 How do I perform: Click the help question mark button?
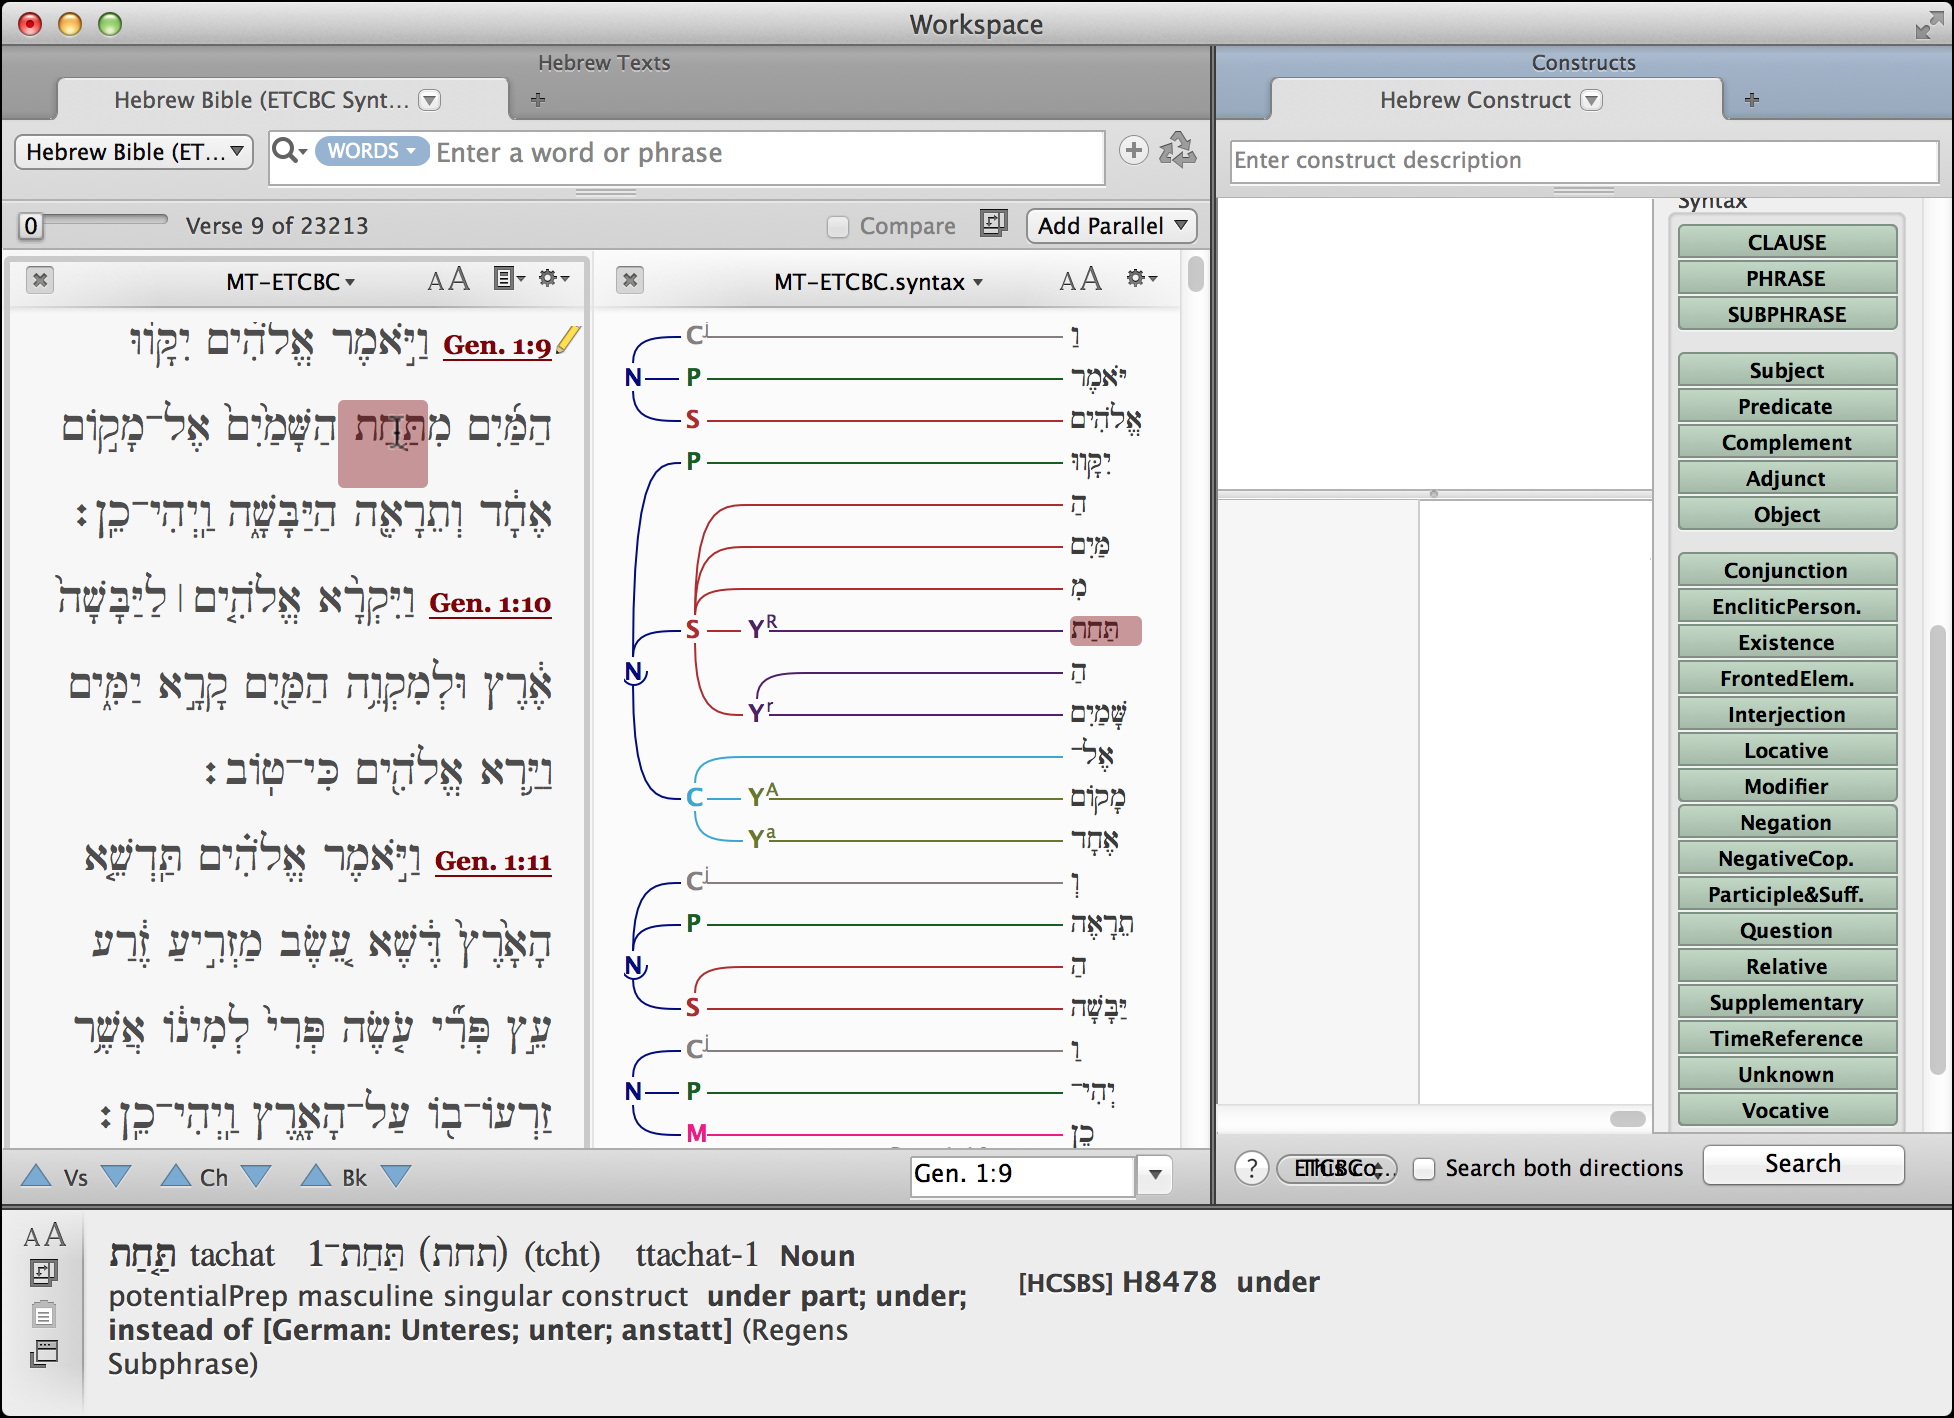[x=1251, y=1167]
